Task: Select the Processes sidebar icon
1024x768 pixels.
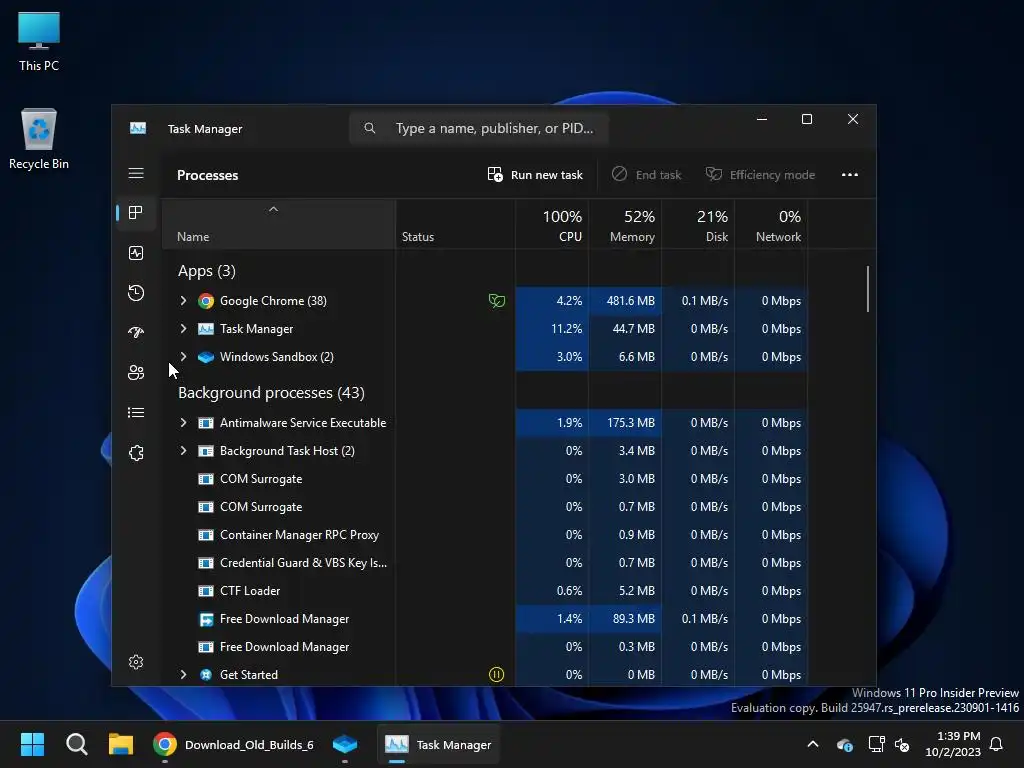Action: 136,212
